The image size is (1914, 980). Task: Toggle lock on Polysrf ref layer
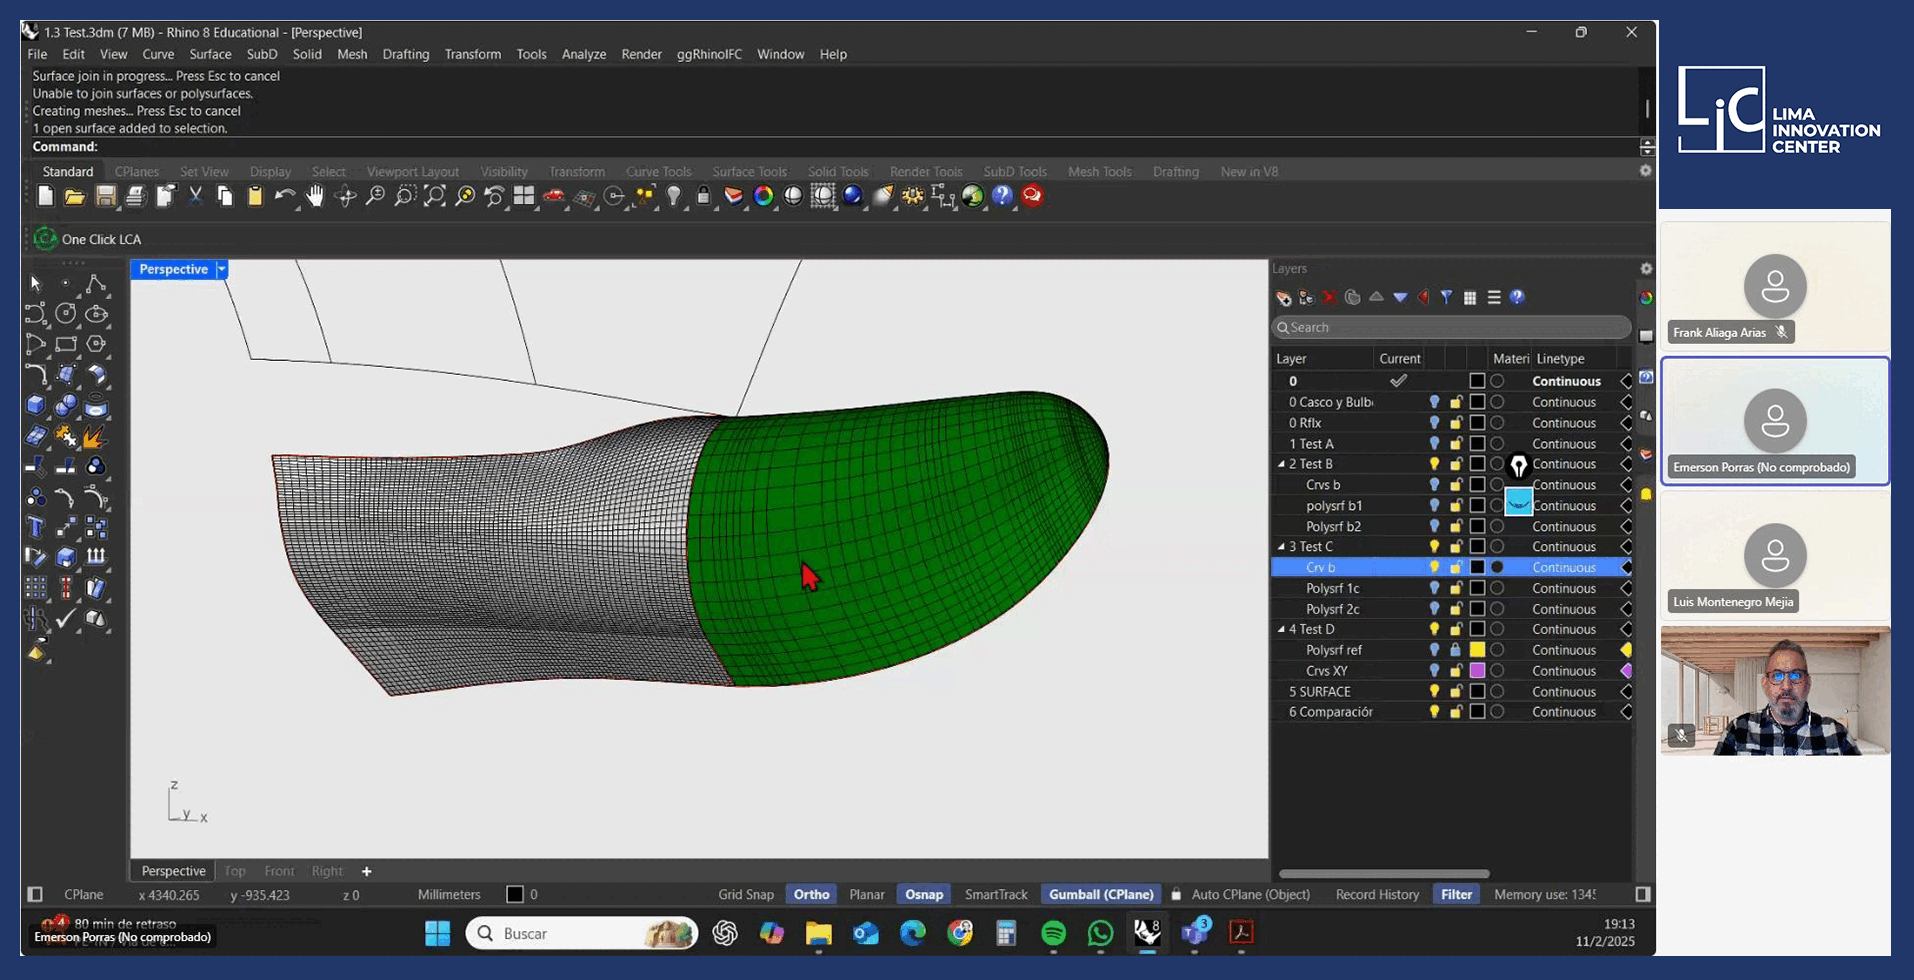1456,650
